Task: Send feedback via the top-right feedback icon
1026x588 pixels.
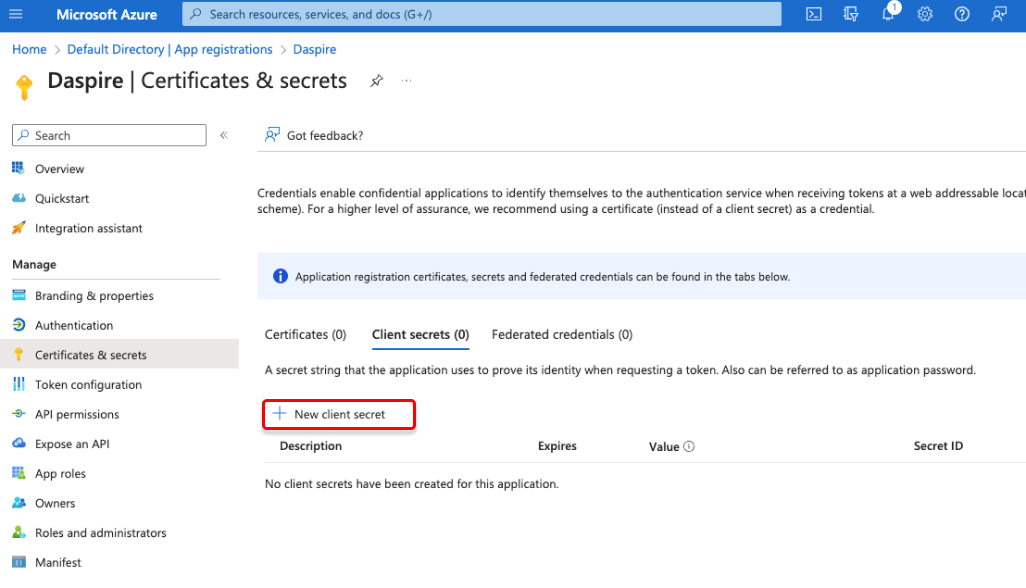Action: point(998,14)
